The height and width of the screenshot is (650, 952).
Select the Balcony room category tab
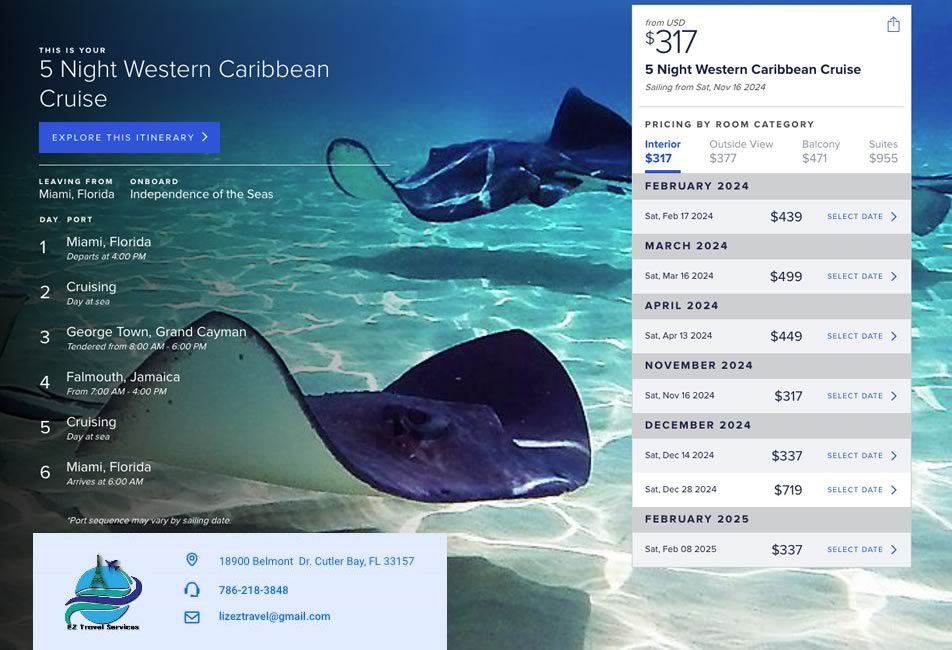(820, 151)
